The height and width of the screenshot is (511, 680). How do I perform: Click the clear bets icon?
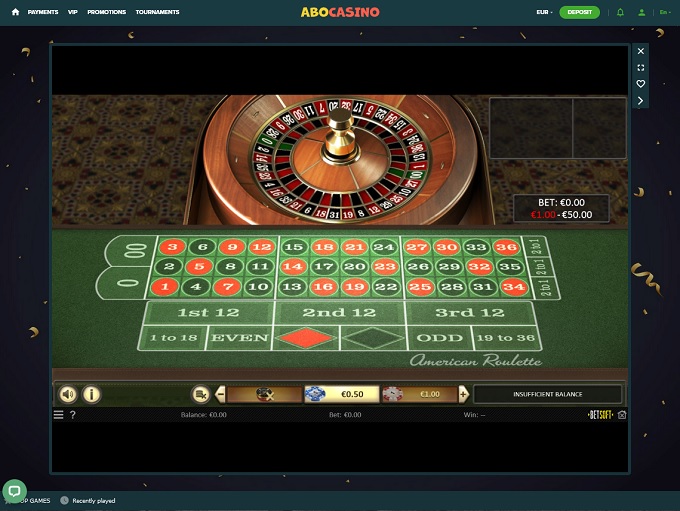pos(200,394)
